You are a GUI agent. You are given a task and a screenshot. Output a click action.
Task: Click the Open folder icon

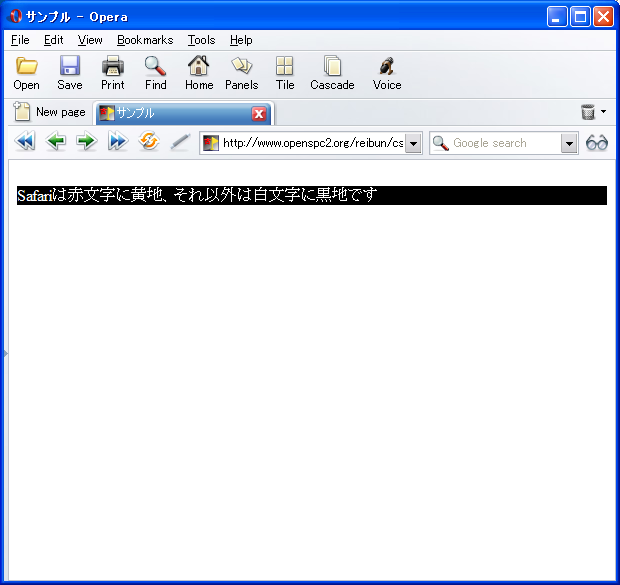point(27,67)
